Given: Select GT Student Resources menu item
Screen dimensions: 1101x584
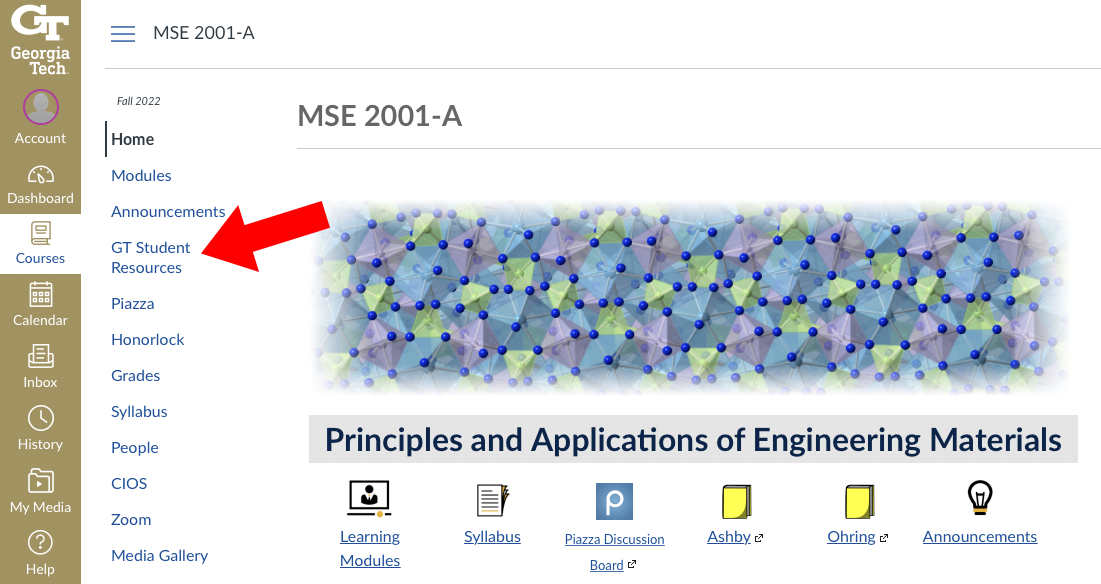Looking at the screenshot, I should coord(150,258).
